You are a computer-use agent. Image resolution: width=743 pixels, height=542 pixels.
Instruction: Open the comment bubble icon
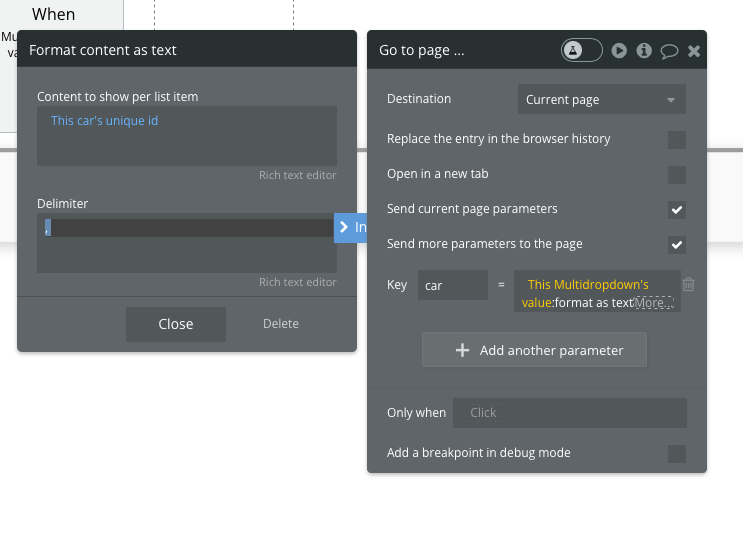[x=669, y=50]
